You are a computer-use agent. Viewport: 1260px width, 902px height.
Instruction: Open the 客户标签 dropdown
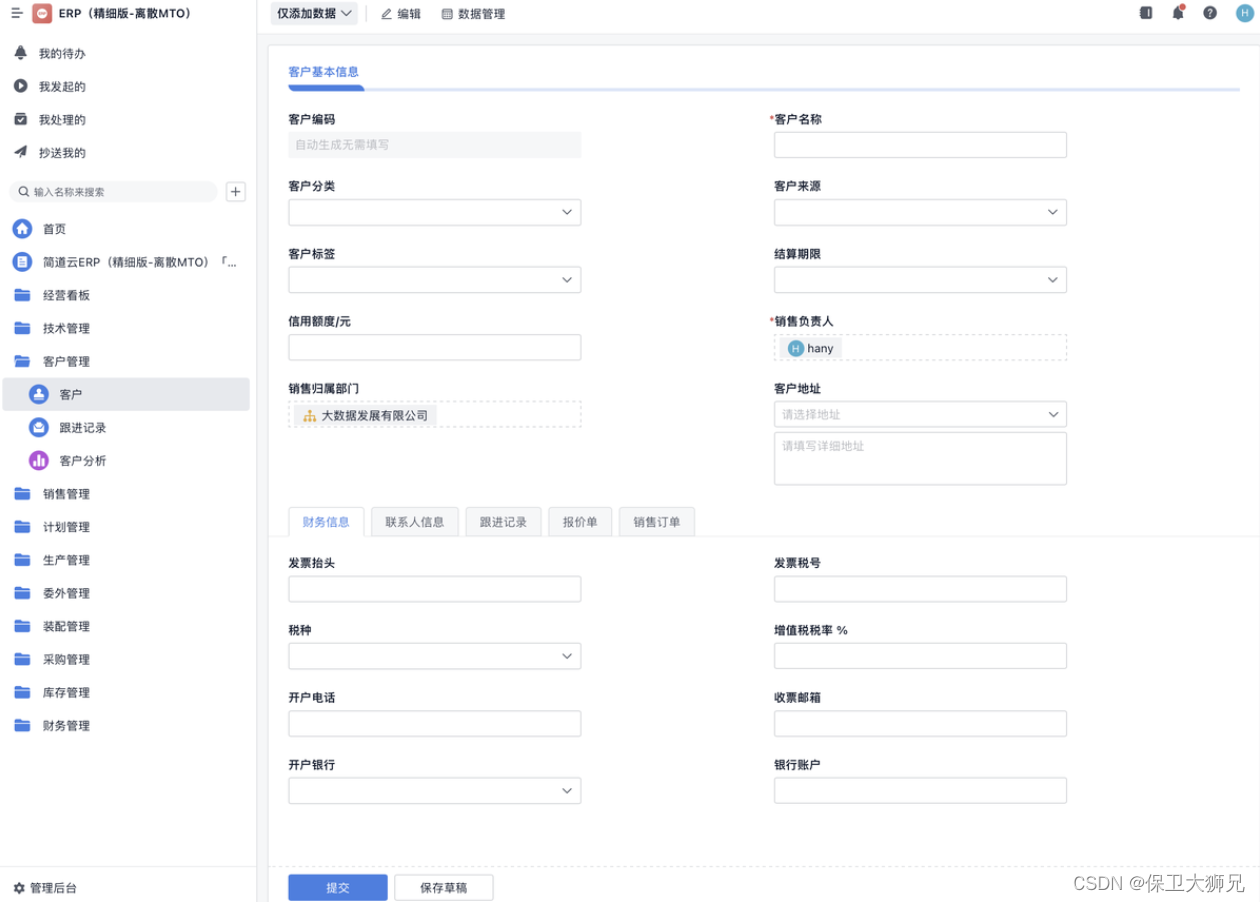coord(434,280)
